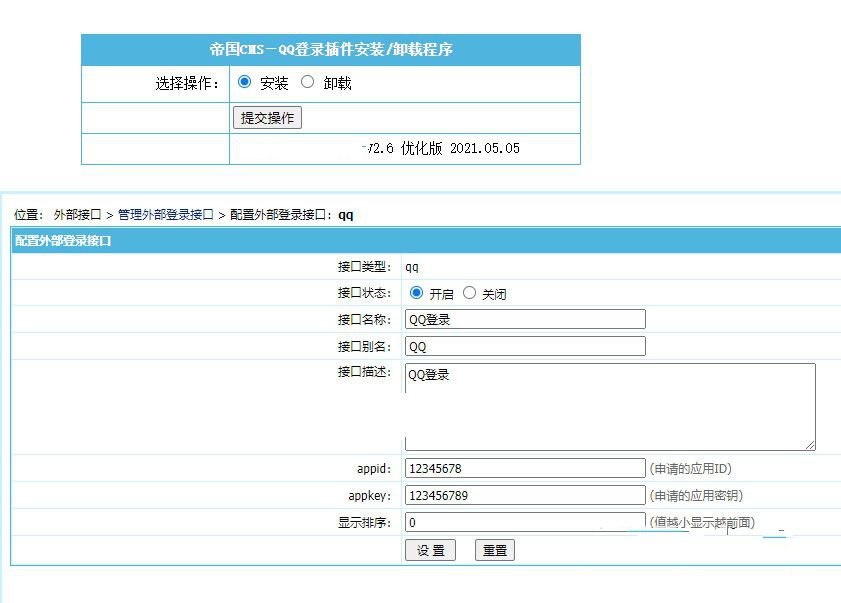
Task: Click the 显示排序 label
Action: click(x=364, y=523)
